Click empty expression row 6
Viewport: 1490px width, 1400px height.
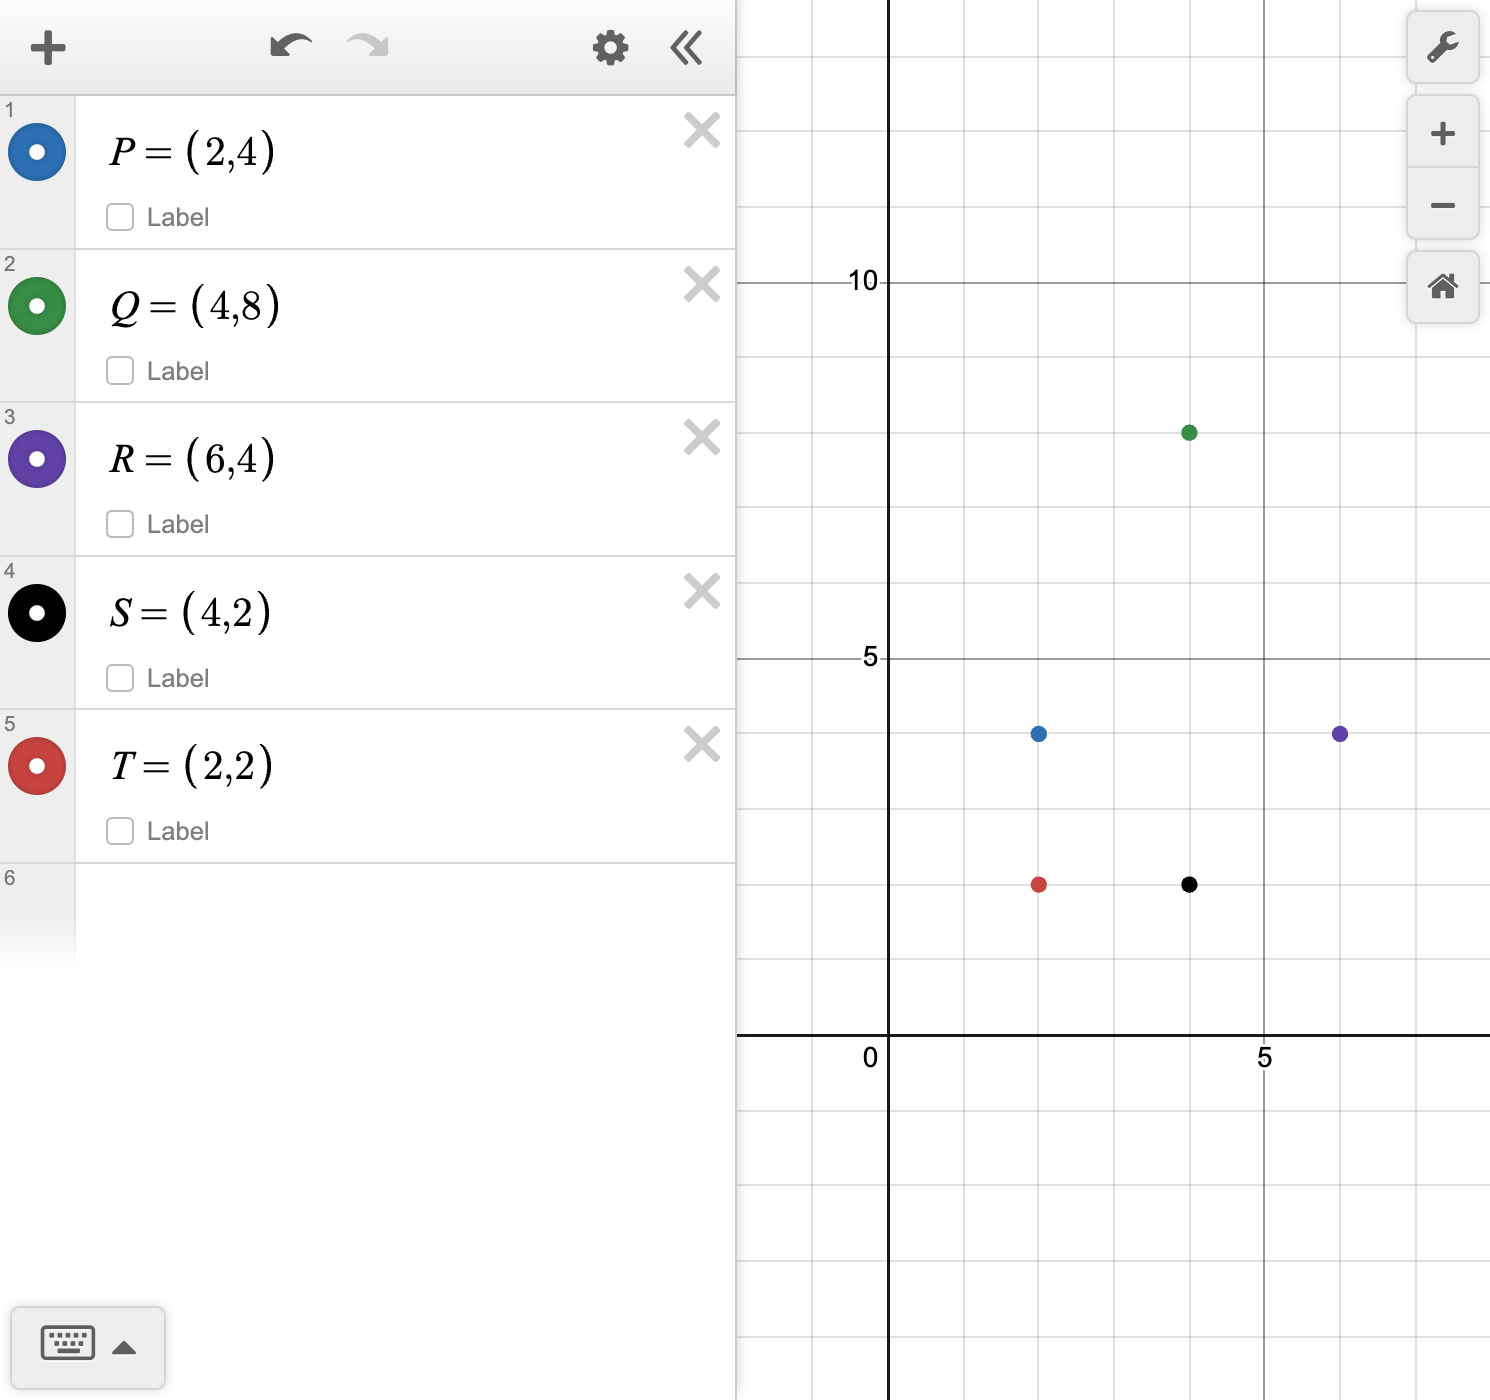400,910
